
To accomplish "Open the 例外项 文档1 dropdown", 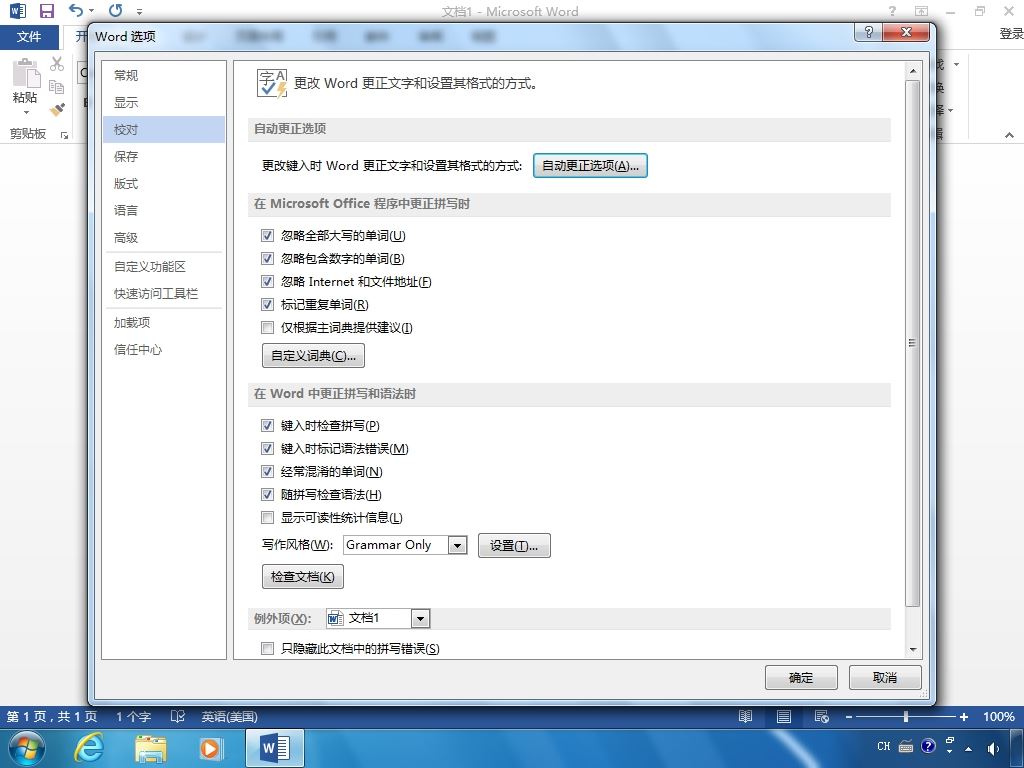I will [x=421, y=618].
